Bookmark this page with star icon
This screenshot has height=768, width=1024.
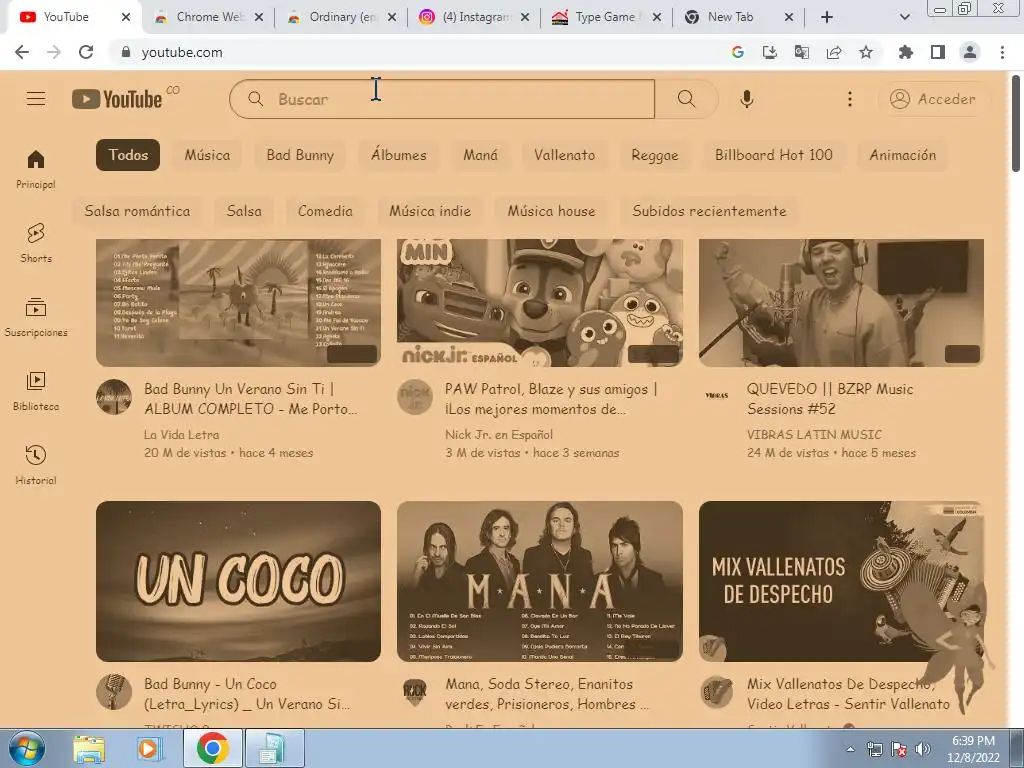click(866, 52)
